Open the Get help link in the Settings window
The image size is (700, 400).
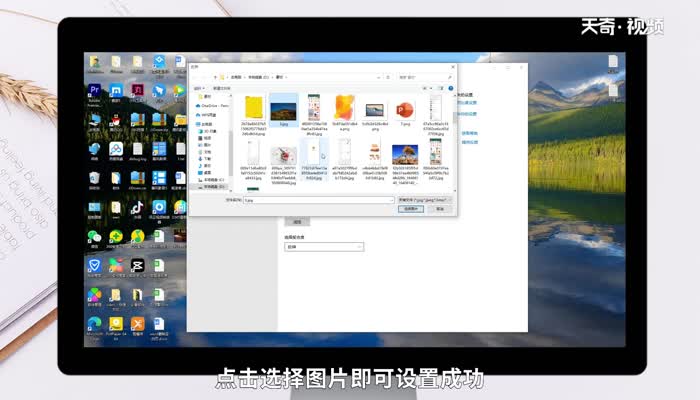(469, 133)
